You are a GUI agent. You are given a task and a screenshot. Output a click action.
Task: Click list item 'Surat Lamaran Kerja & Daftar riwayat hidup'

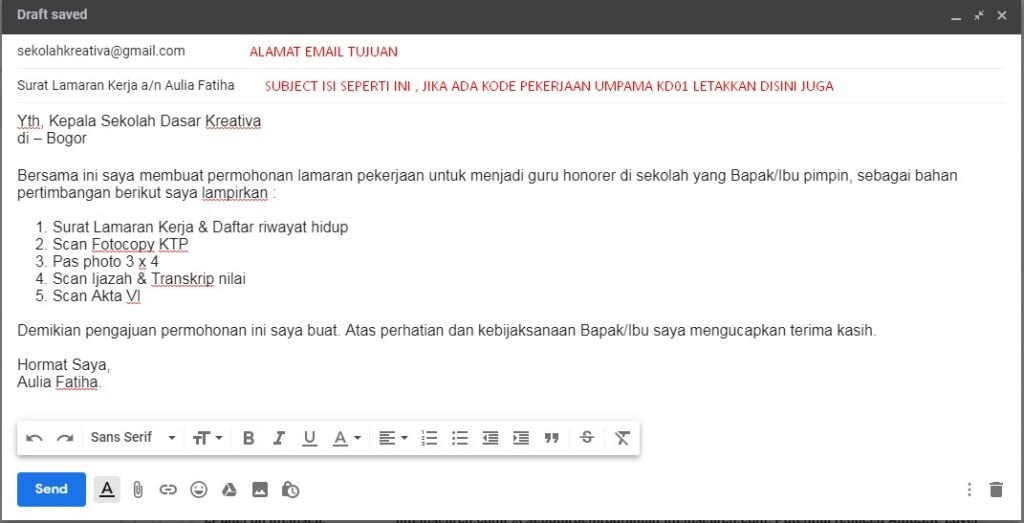pyautogui.click(x=200, y=227)
